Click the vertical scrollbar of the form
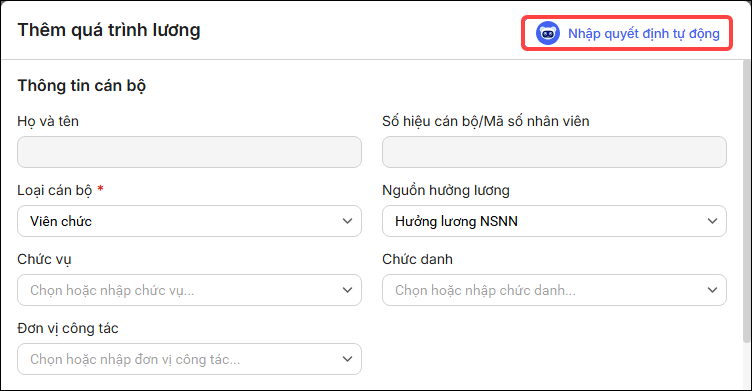Viewport: 752px width, 391px height. pos(747,201)
